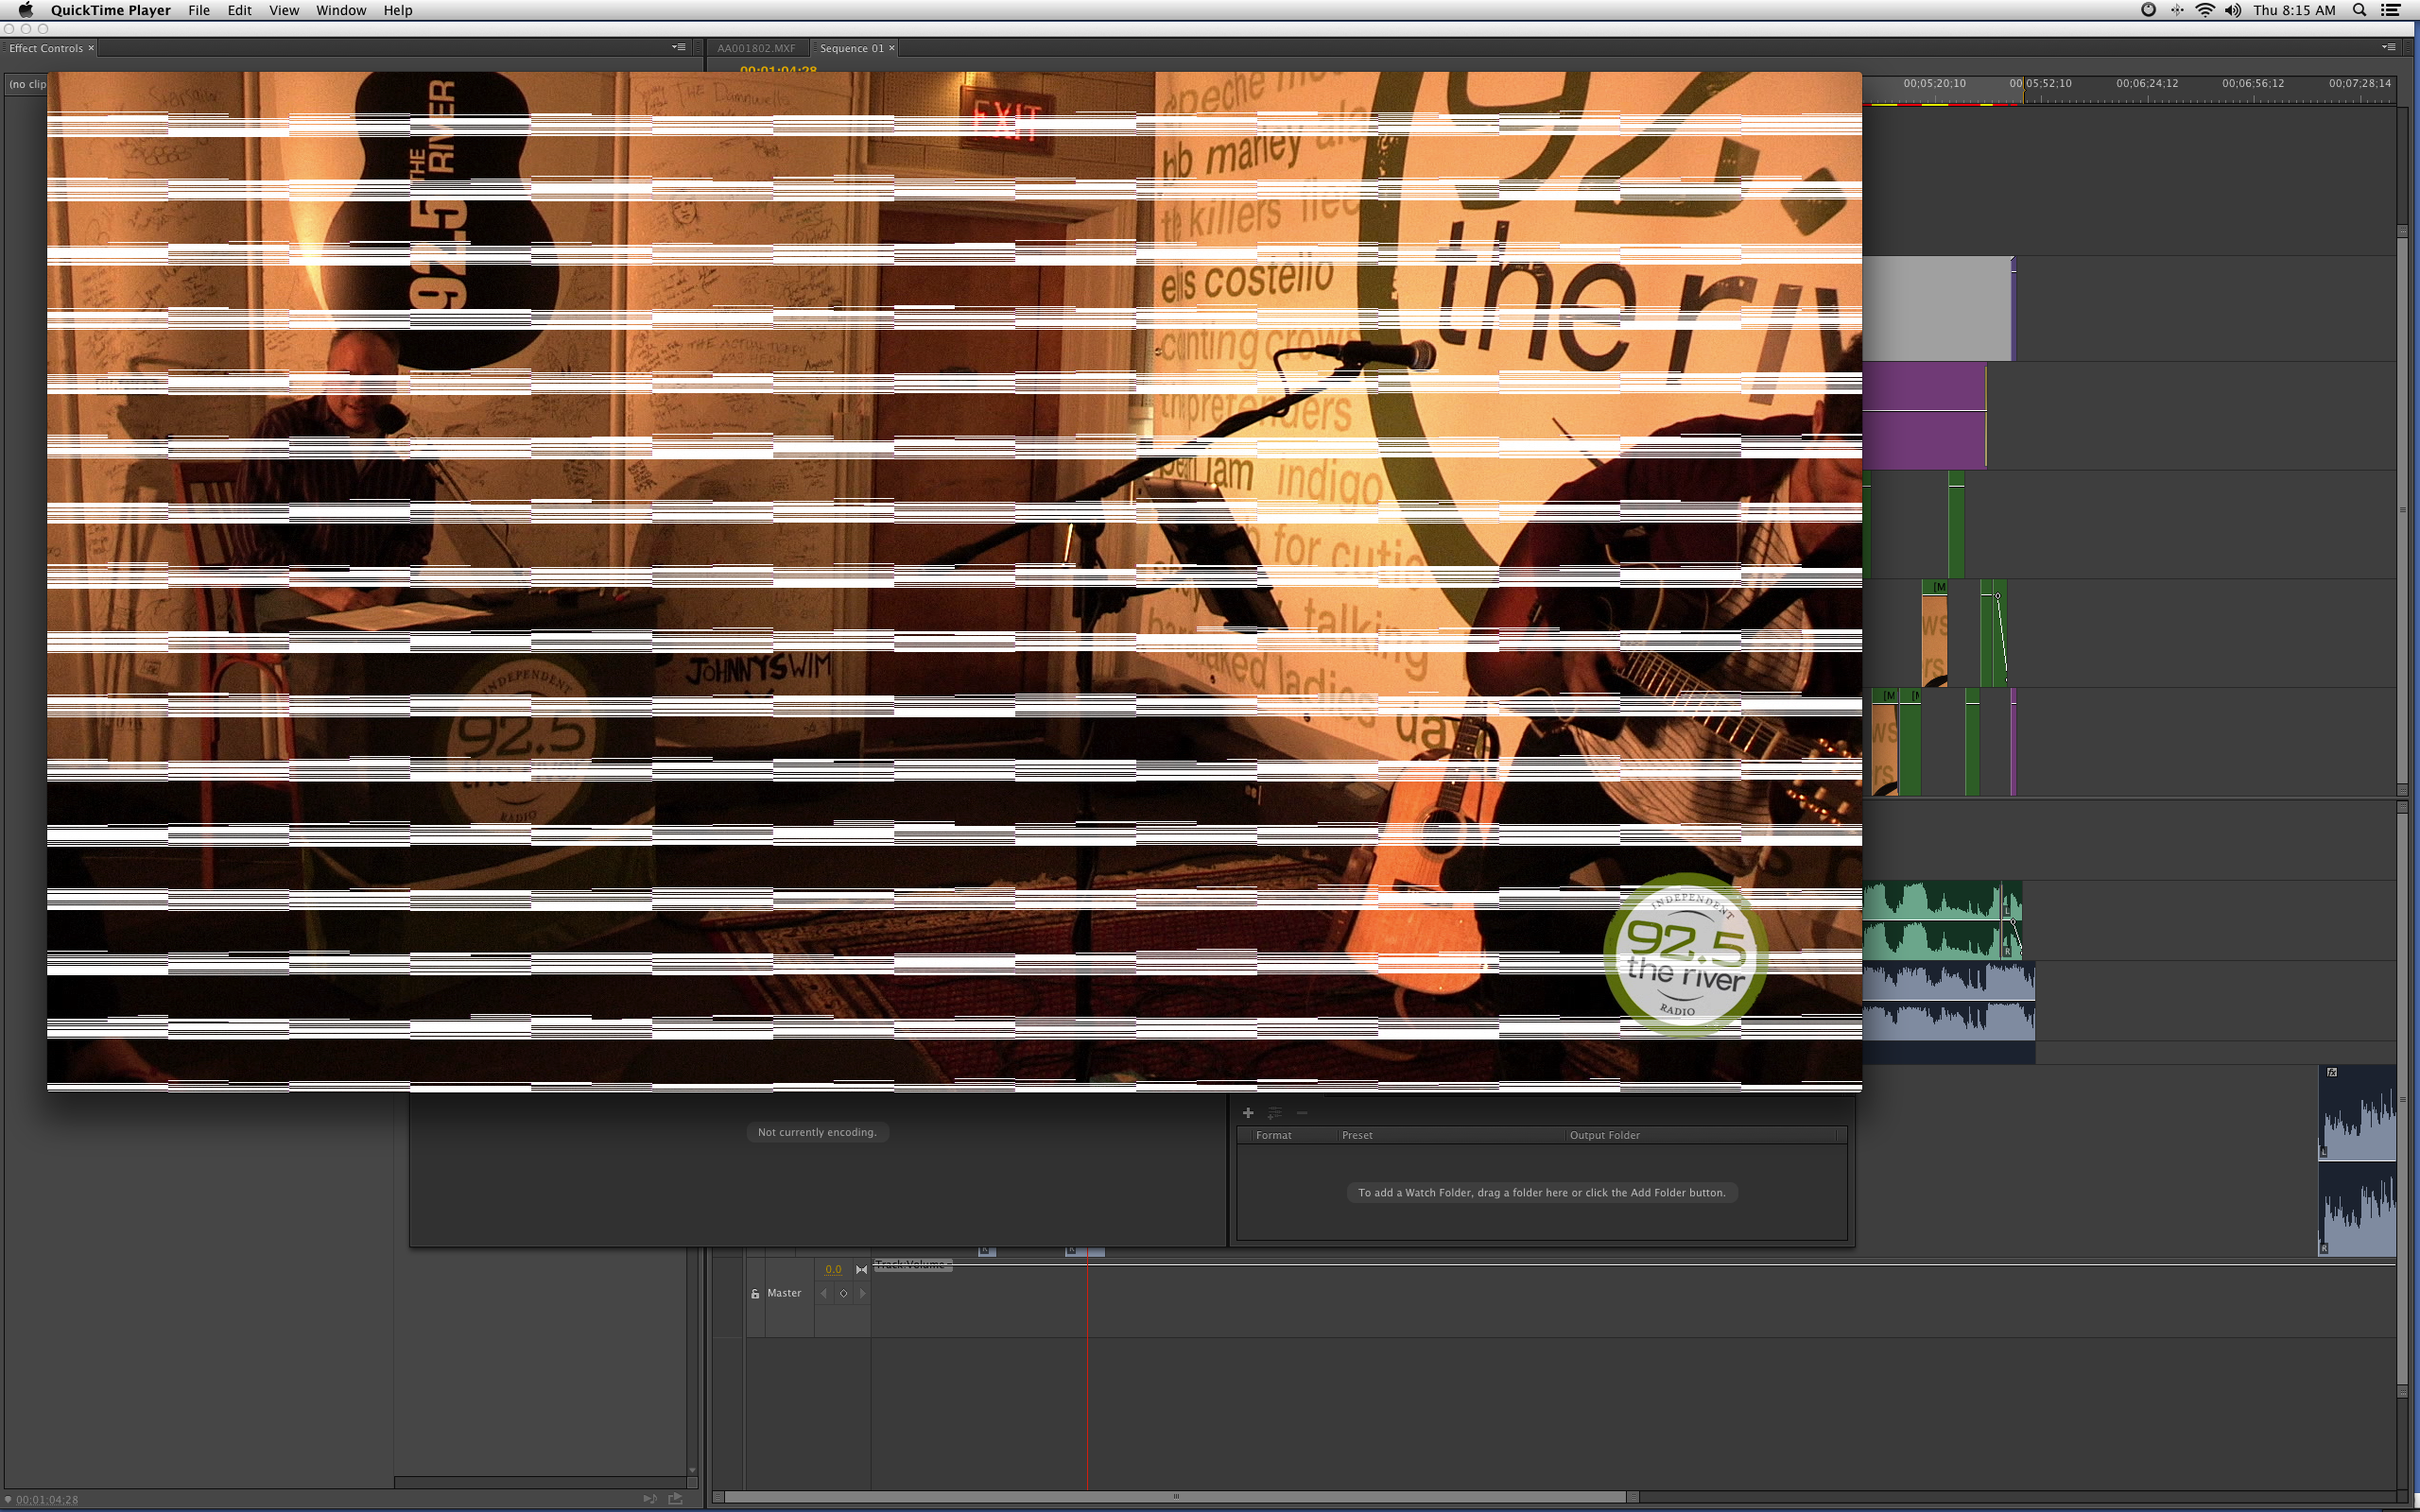Click the Output Folder column header
The height and width of the screenshot is (1512, 2420).
(1604, 1135)
